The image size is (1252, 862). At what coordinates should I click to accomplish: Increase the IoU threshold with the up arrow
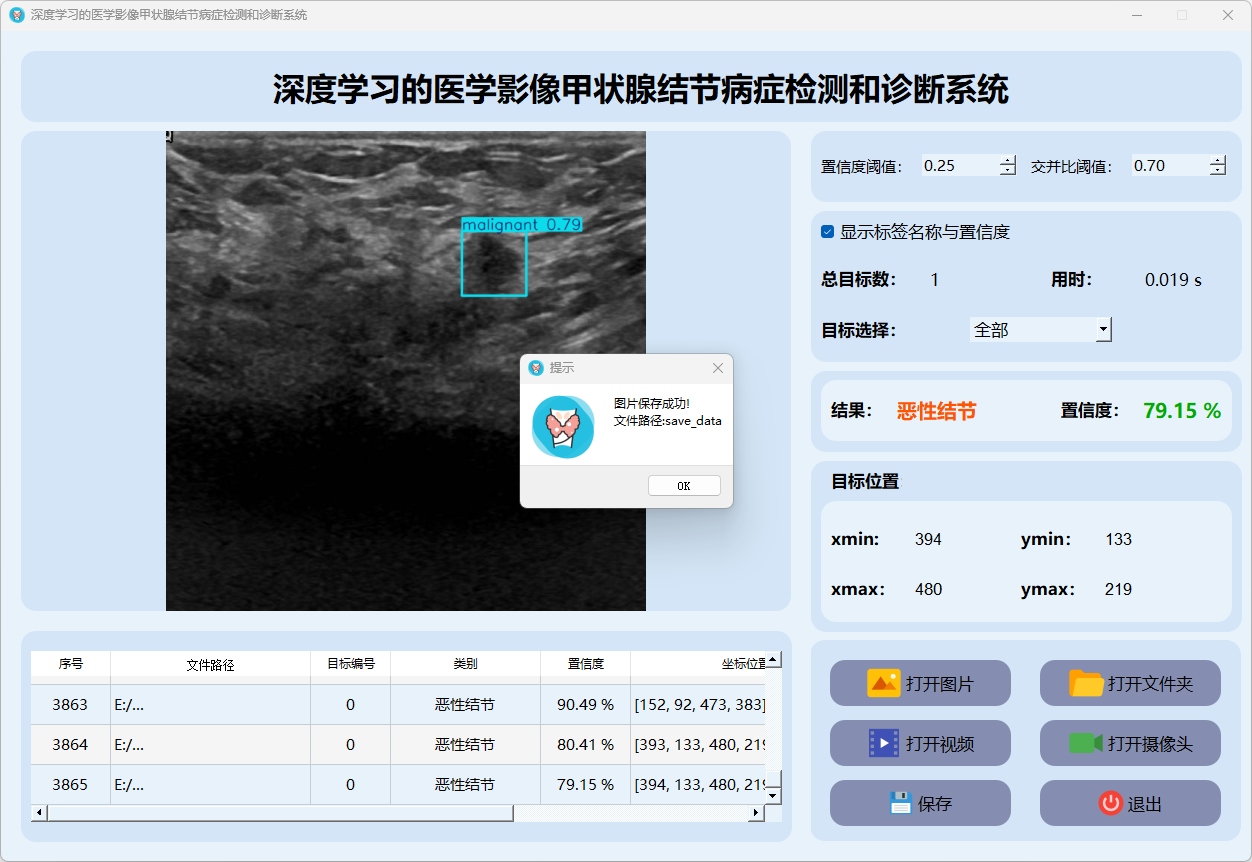[x=1217, y=160]
